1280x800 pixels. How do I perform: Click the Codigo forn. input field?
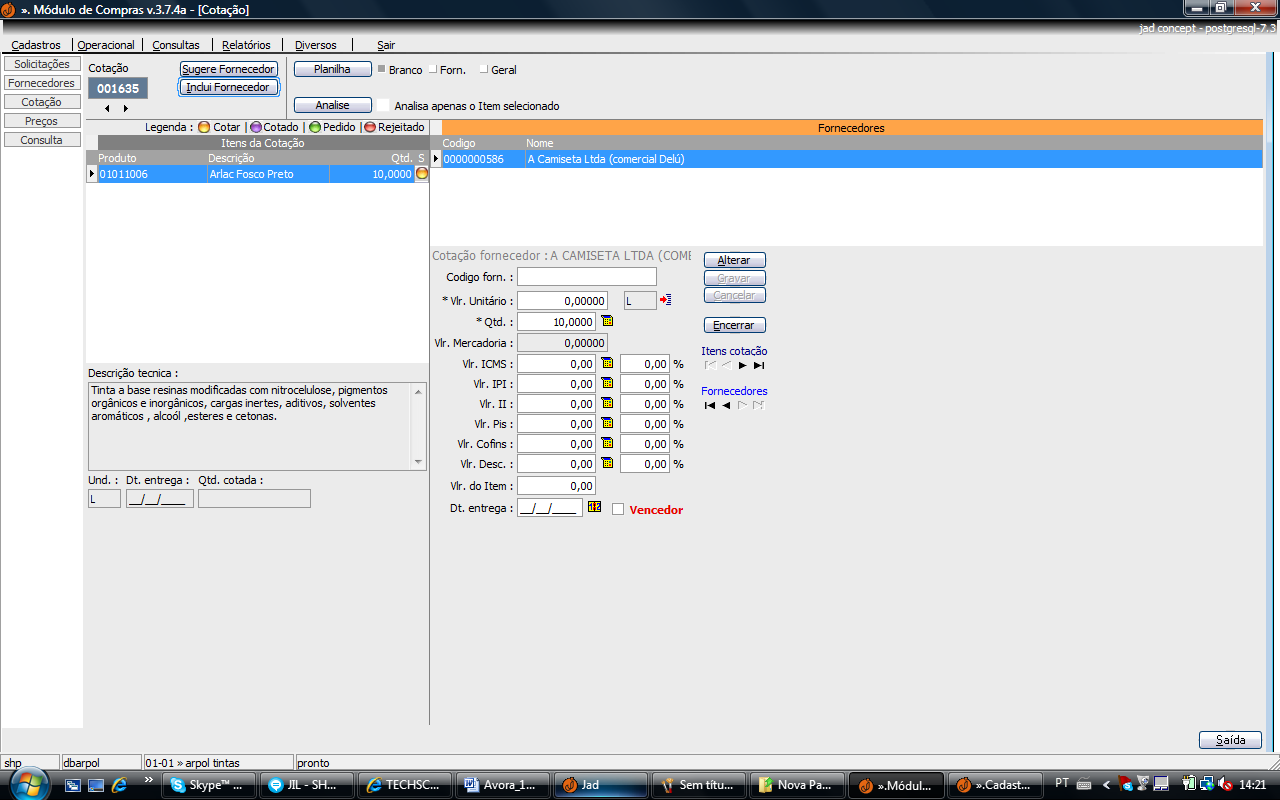[x=587, y=277]
